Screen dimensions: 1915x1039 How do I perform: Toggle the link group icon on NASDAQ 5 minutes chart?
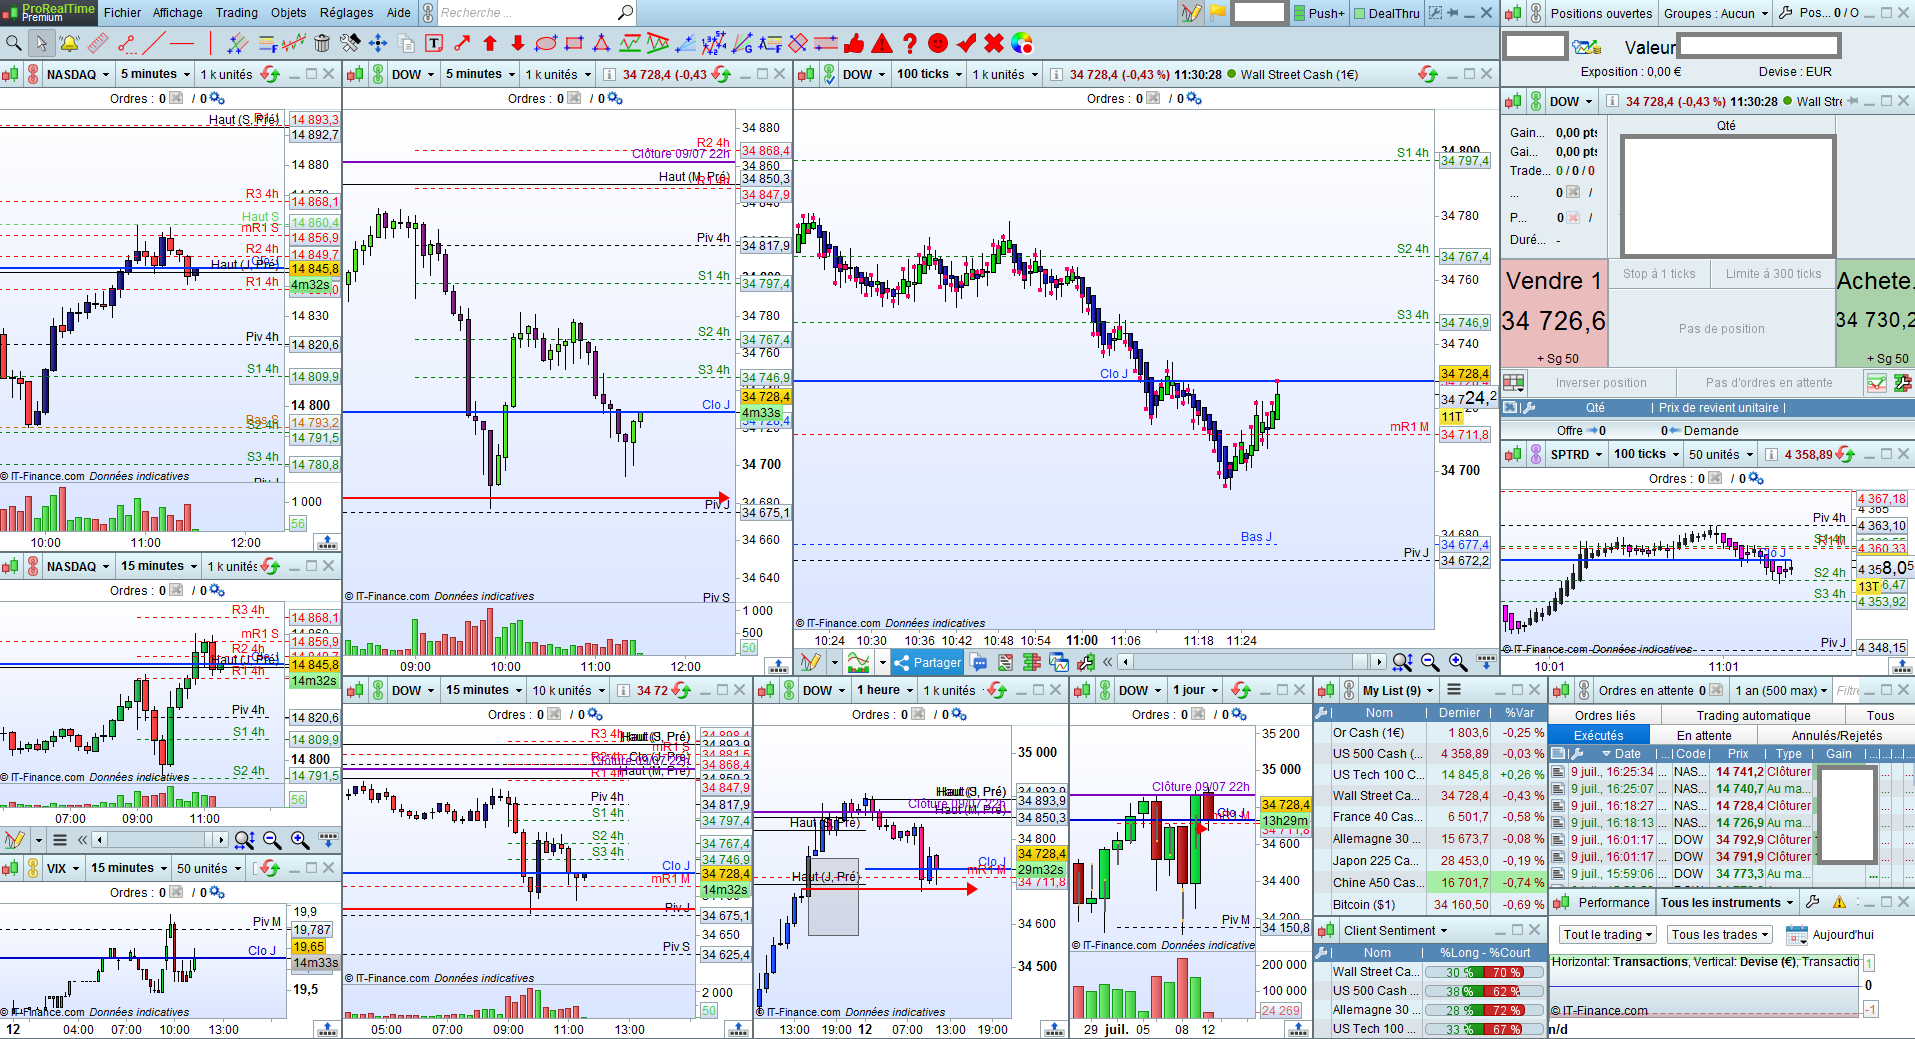tap(33, 74)
